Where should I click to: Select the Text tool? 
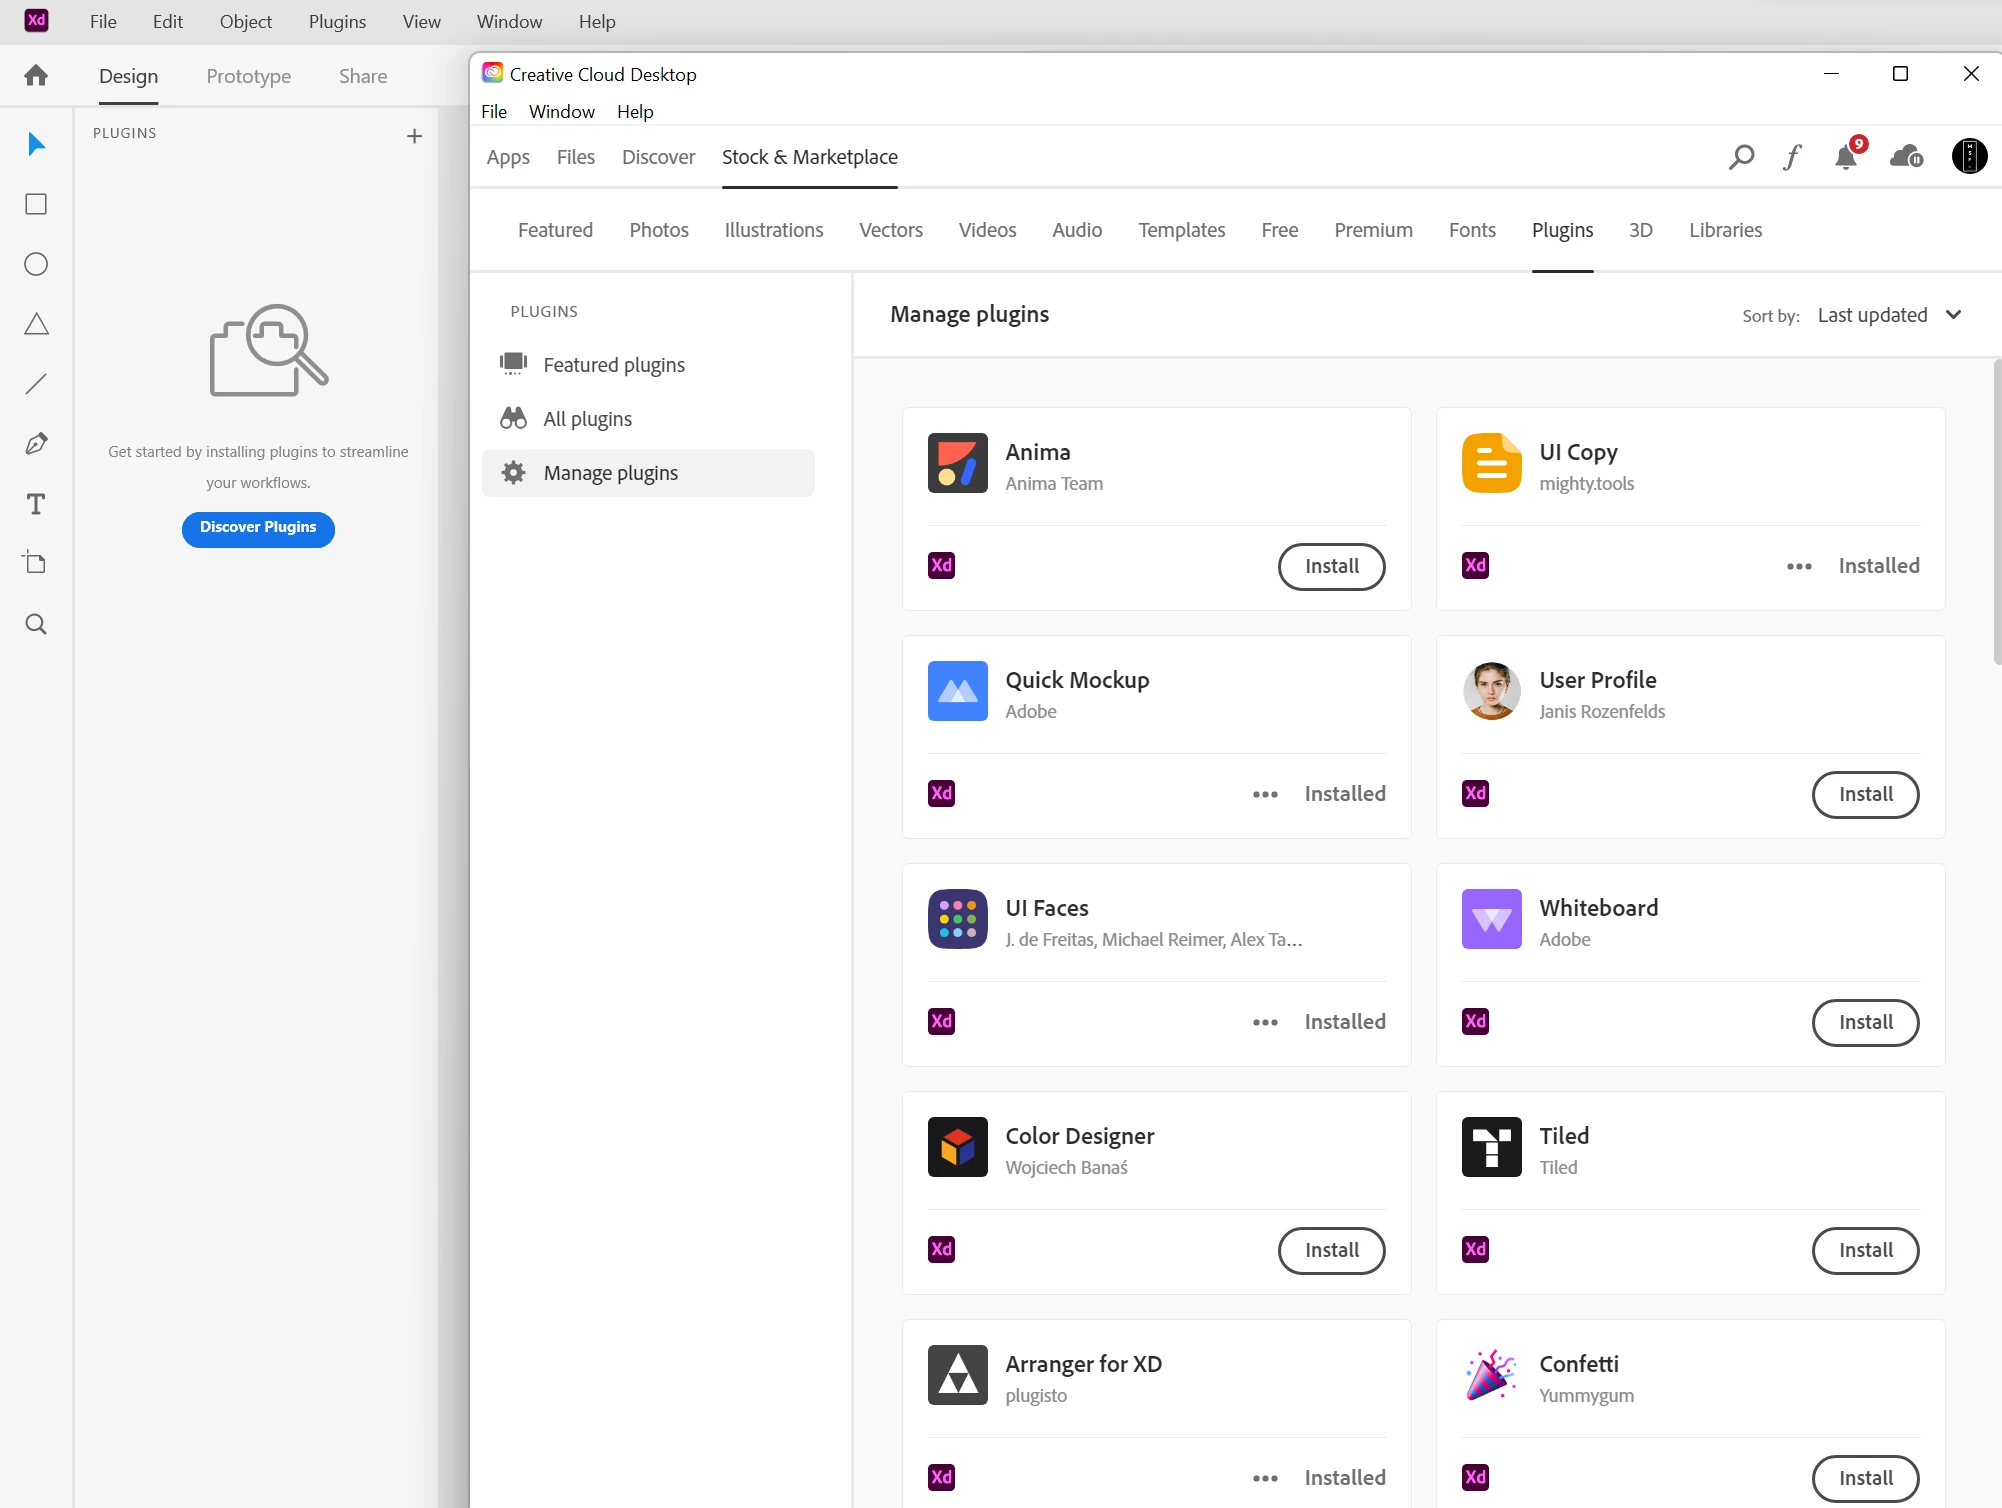click(x=36, y=504)
